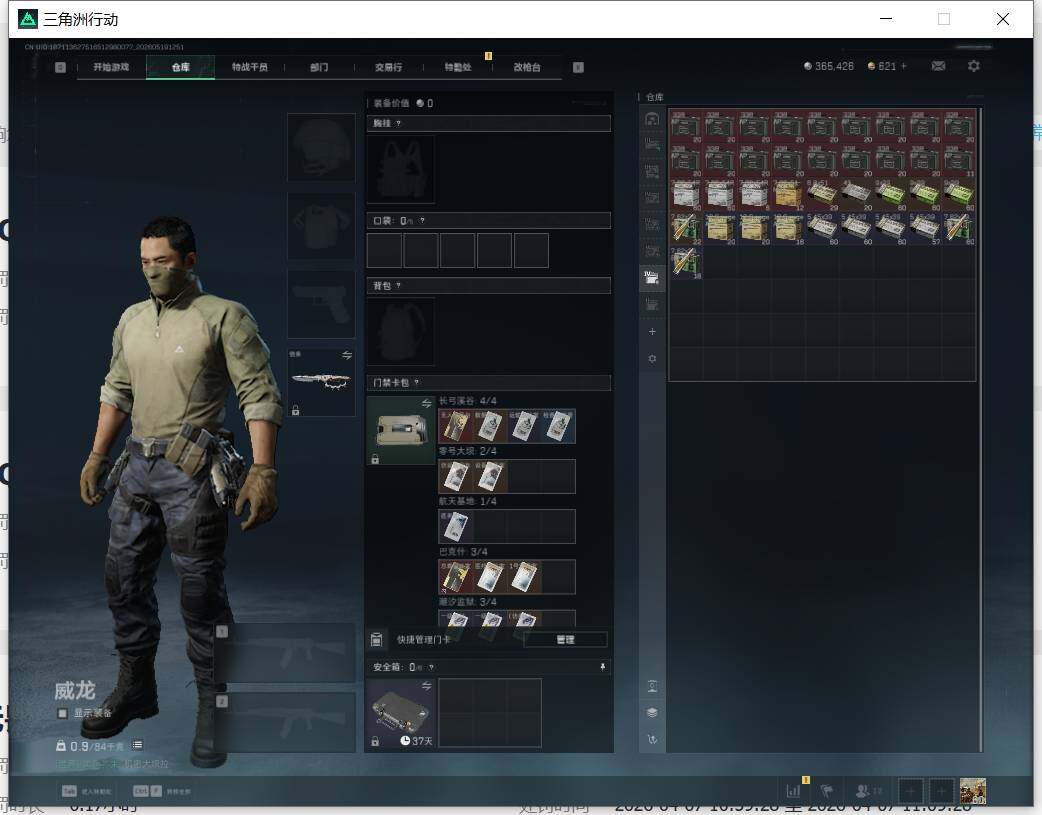This screenshot has height=815, width=1042.
Task: Select the empty body armor slot
Action: tap(321, 227)
